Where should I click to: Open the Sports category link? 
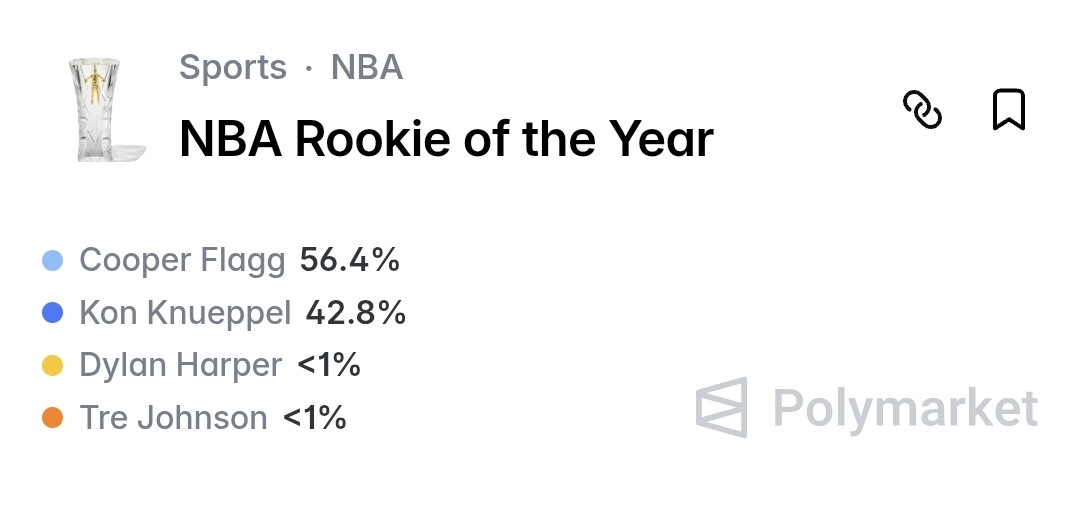[233, 68]
